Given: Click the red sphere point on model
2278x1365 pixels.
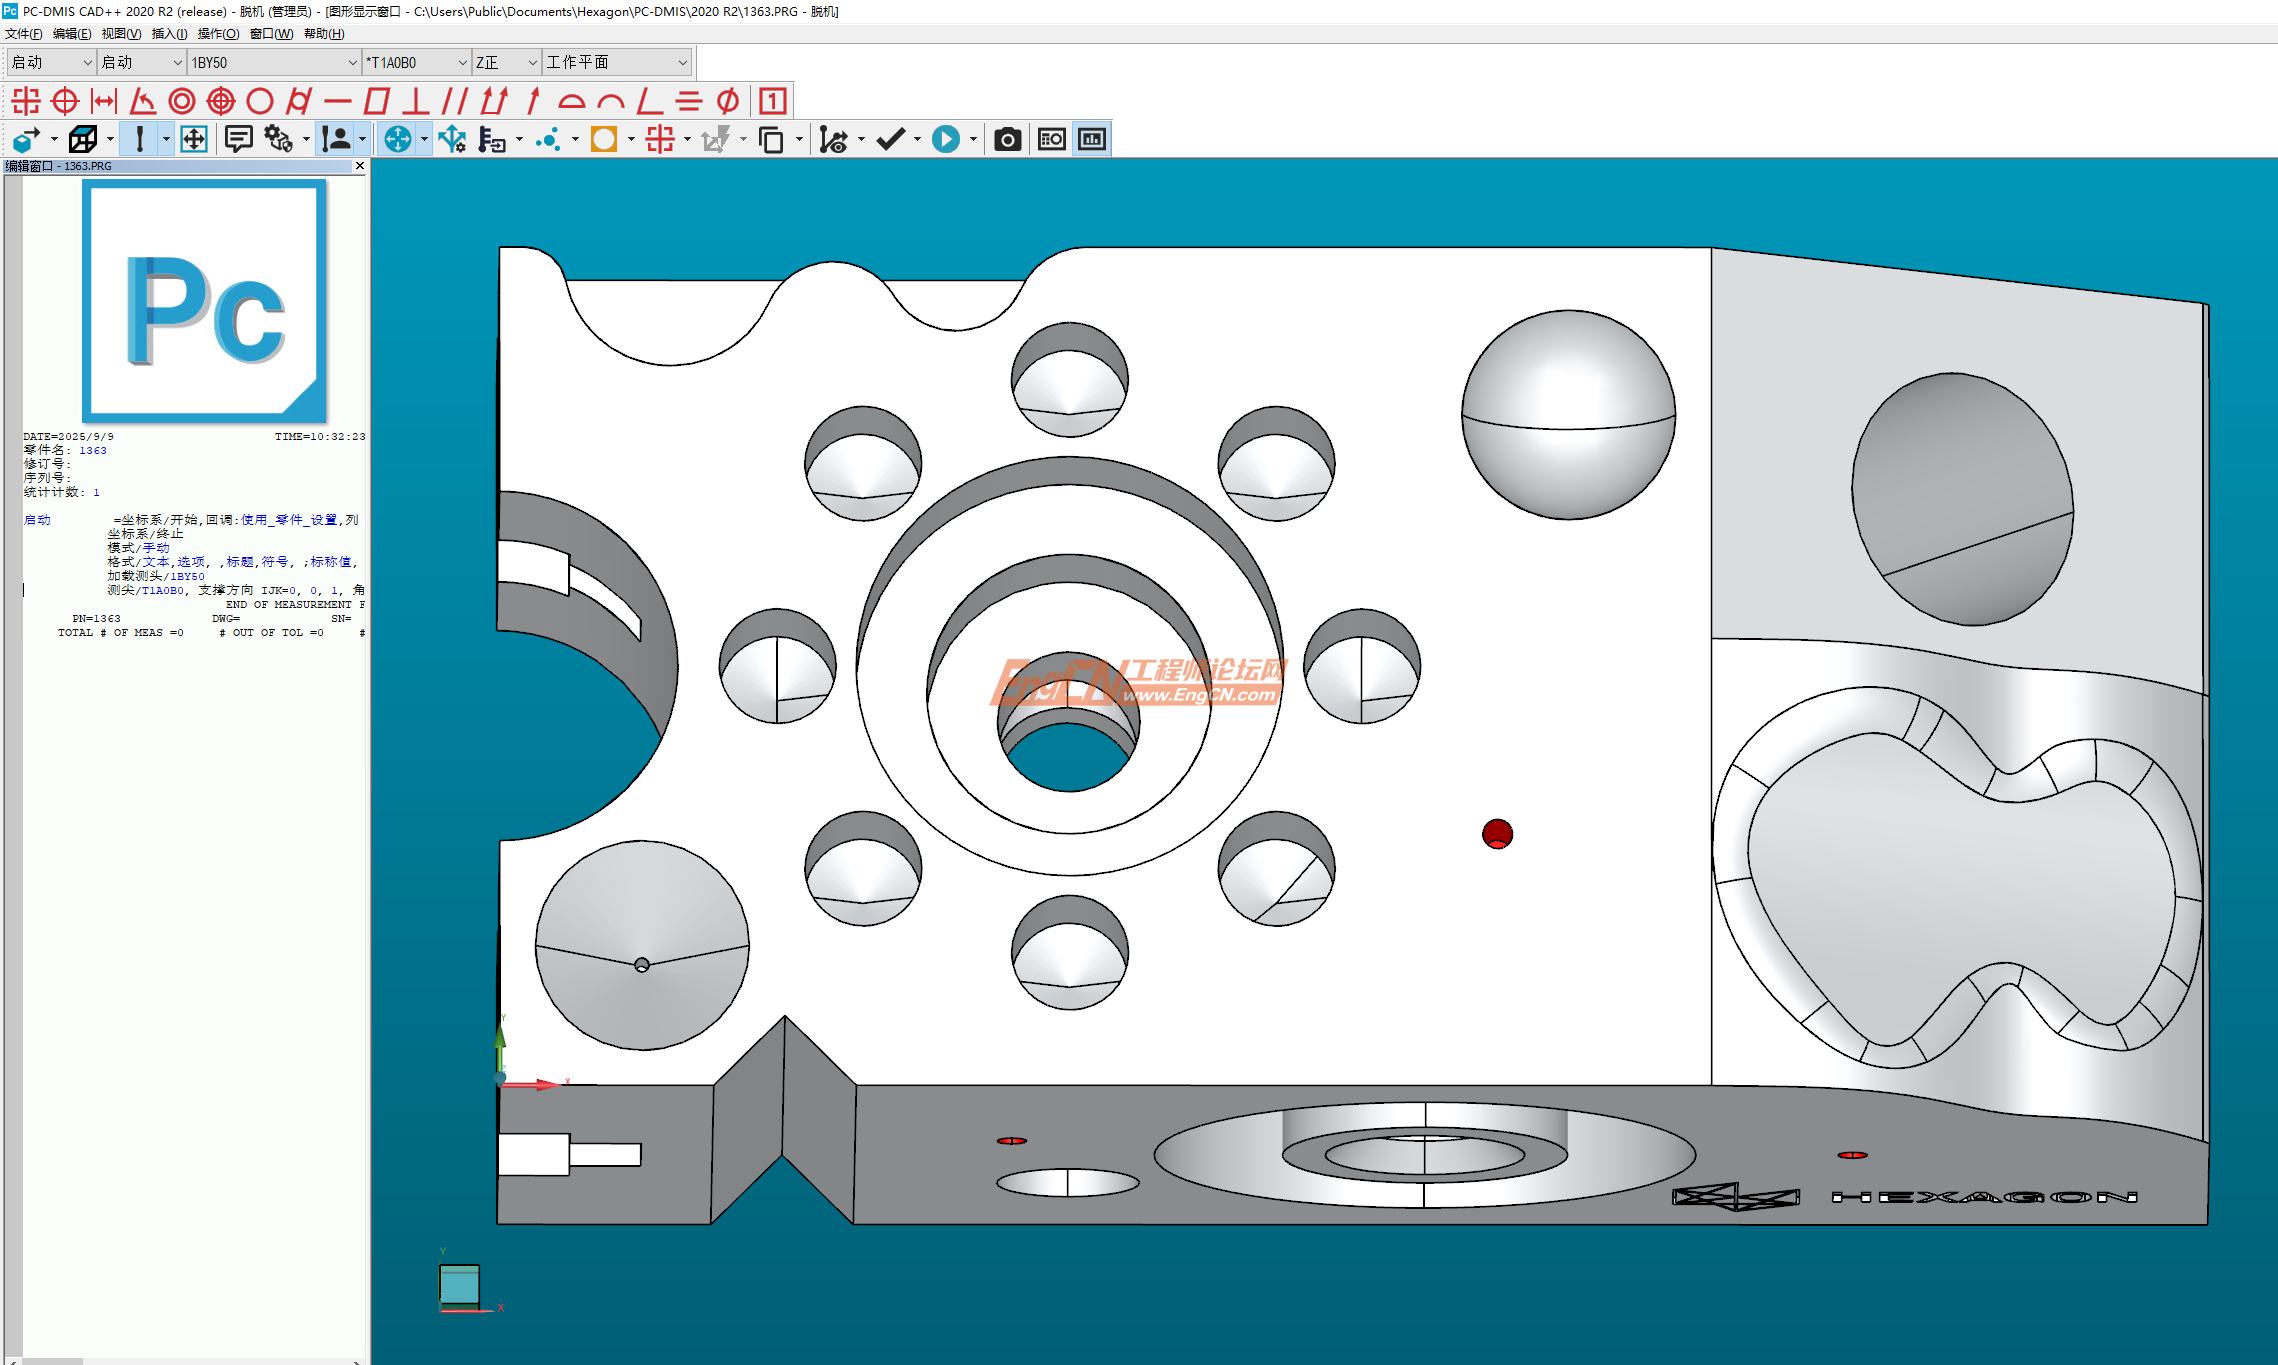Looking at the screenshot, I should [x=1497, y=832].
